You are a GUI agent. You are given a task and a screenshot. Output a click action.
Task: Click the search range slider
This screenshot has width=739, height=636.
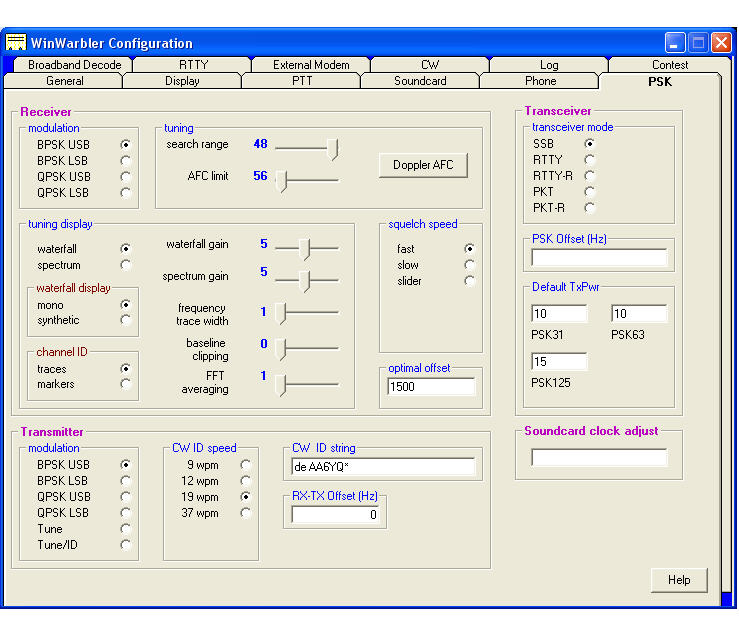tap(307, 149)
